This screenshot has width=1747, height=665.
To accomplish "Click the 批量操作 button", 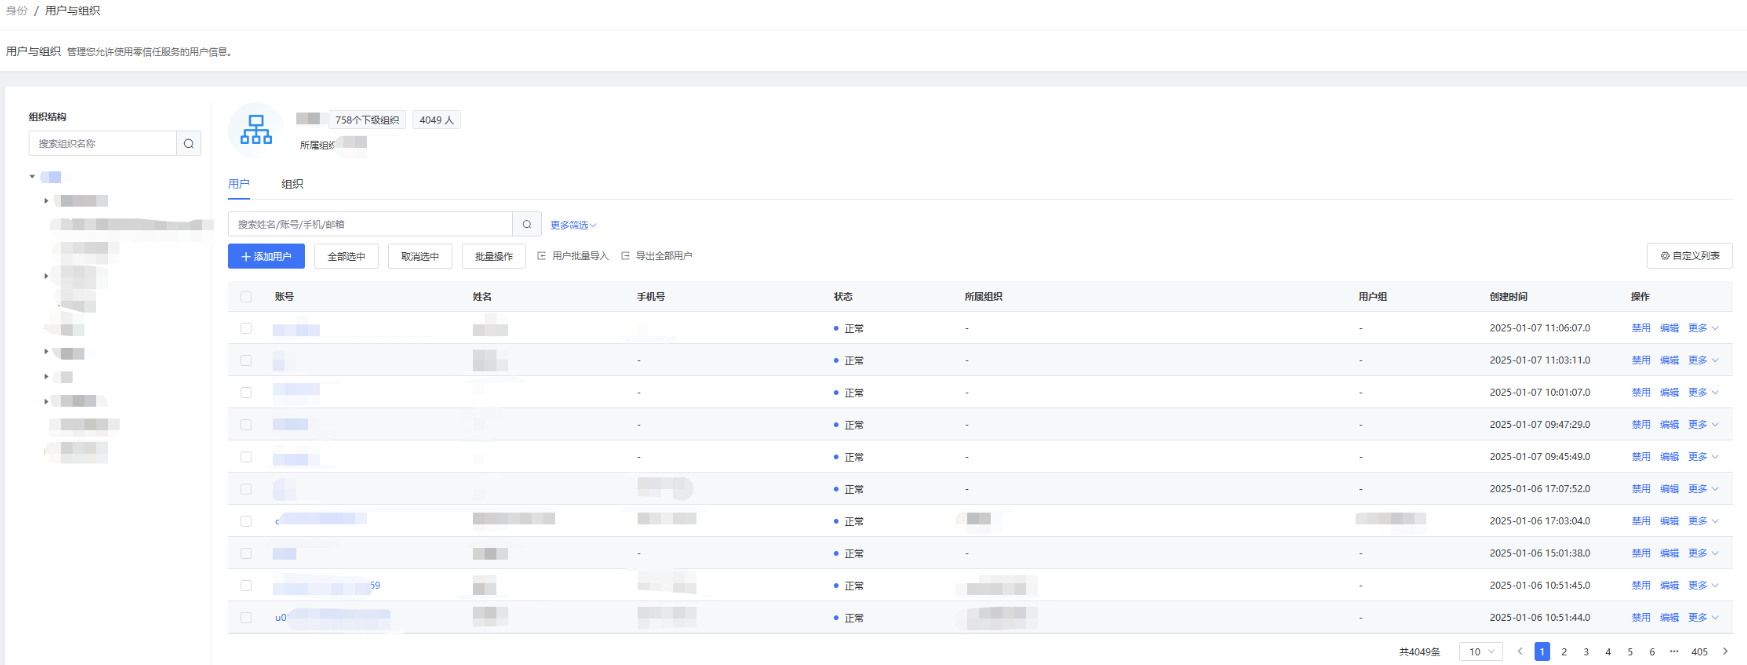I will 493,257.
